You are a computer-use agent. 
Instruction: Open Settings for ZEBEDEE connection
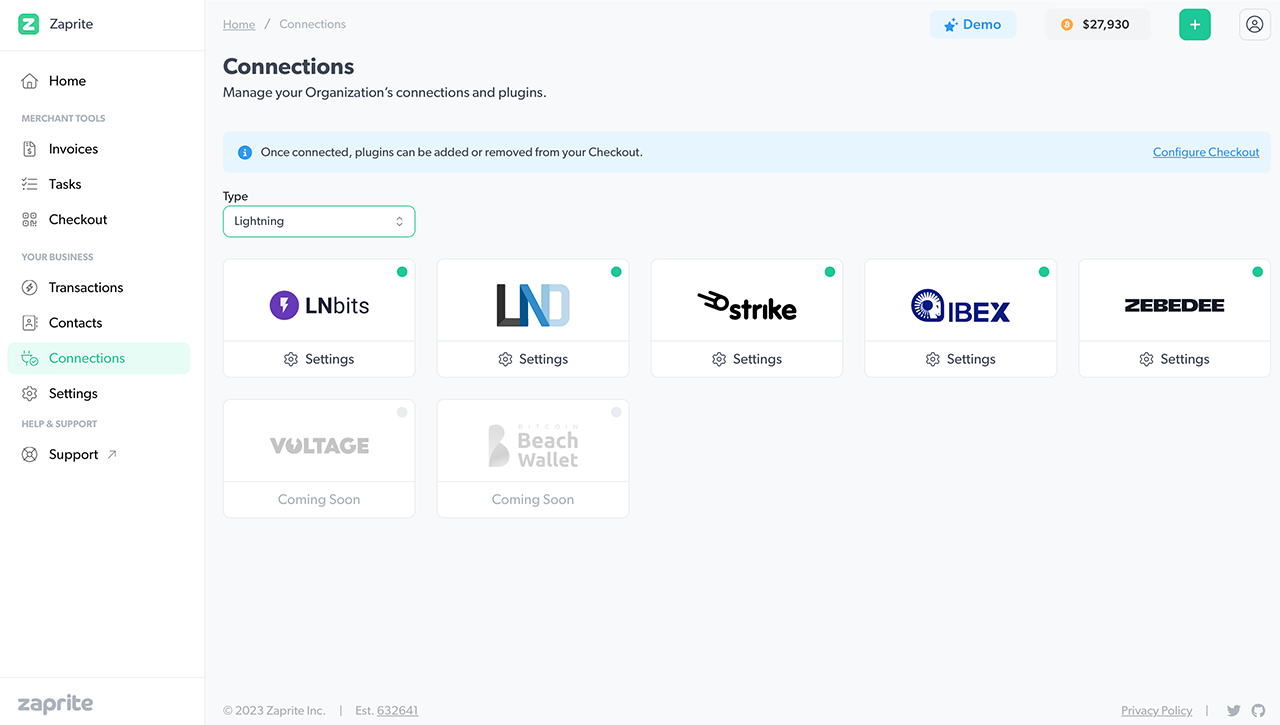(x=1175, y=359)
